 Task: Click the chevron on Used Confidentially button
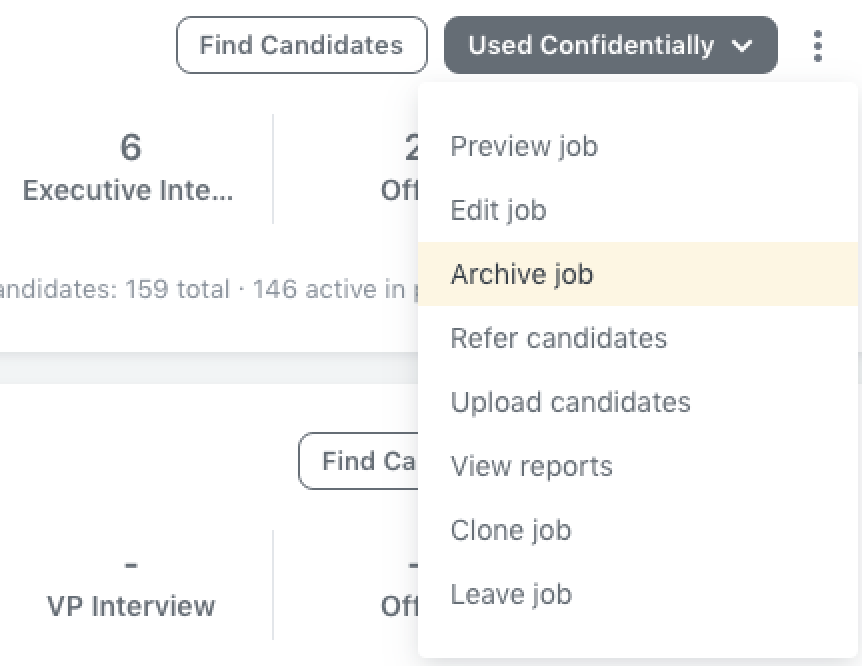744,45
